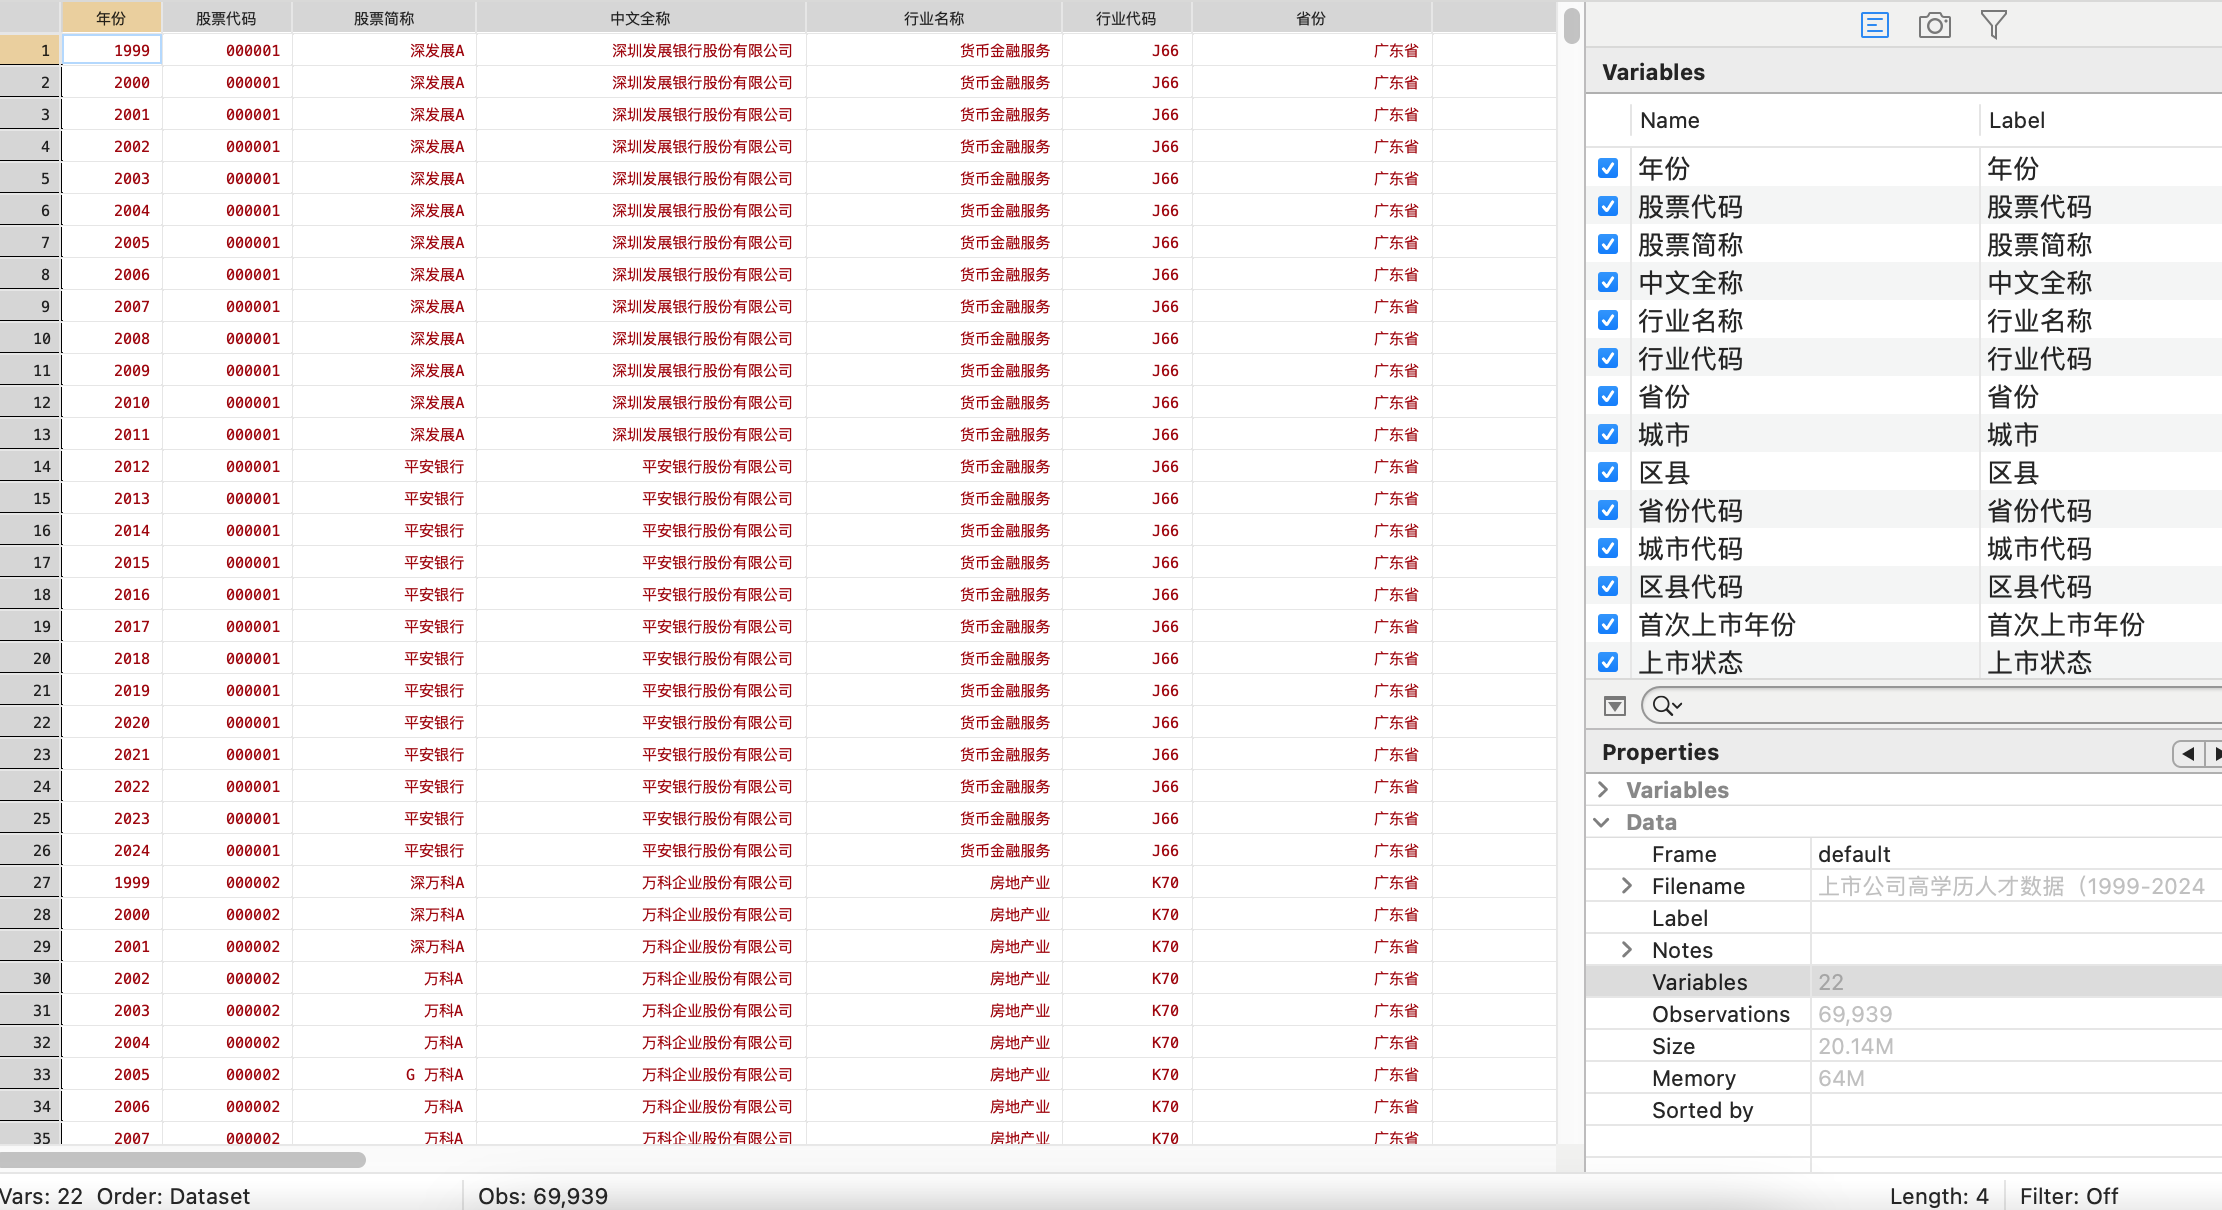Expand the Filename property row
This screenshot has width=2222, height=1210.
click(1627, 886)
